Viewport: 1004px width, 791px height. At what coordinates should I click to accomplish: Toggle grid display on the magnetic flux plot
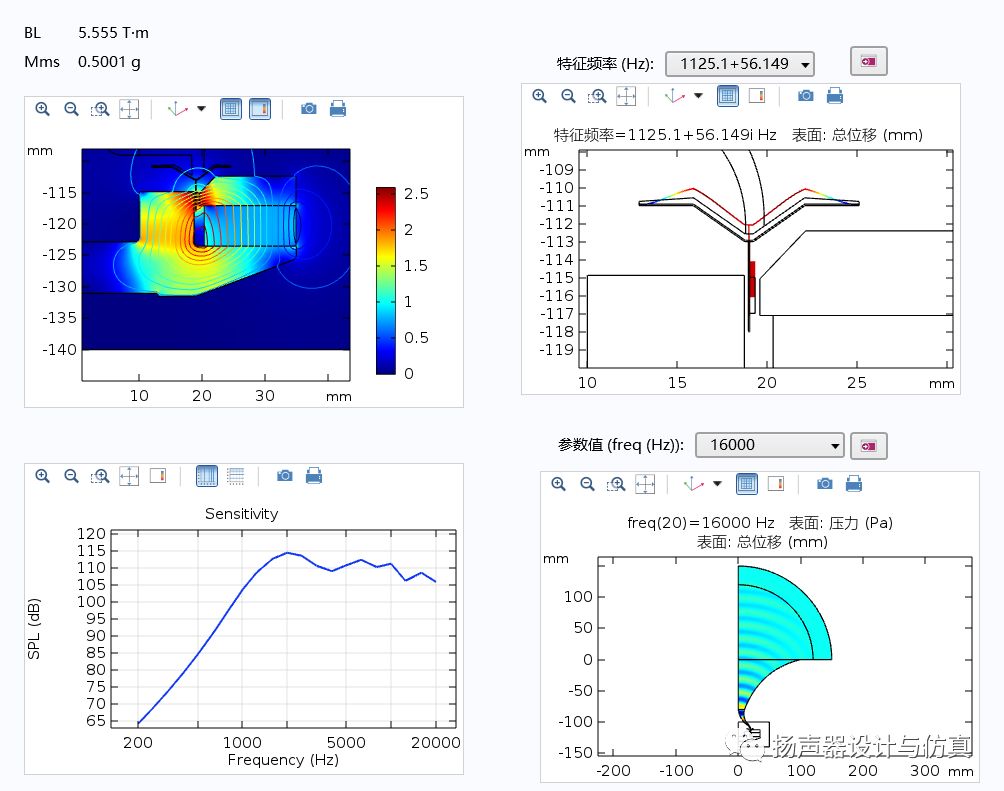[x=231, y=109]
